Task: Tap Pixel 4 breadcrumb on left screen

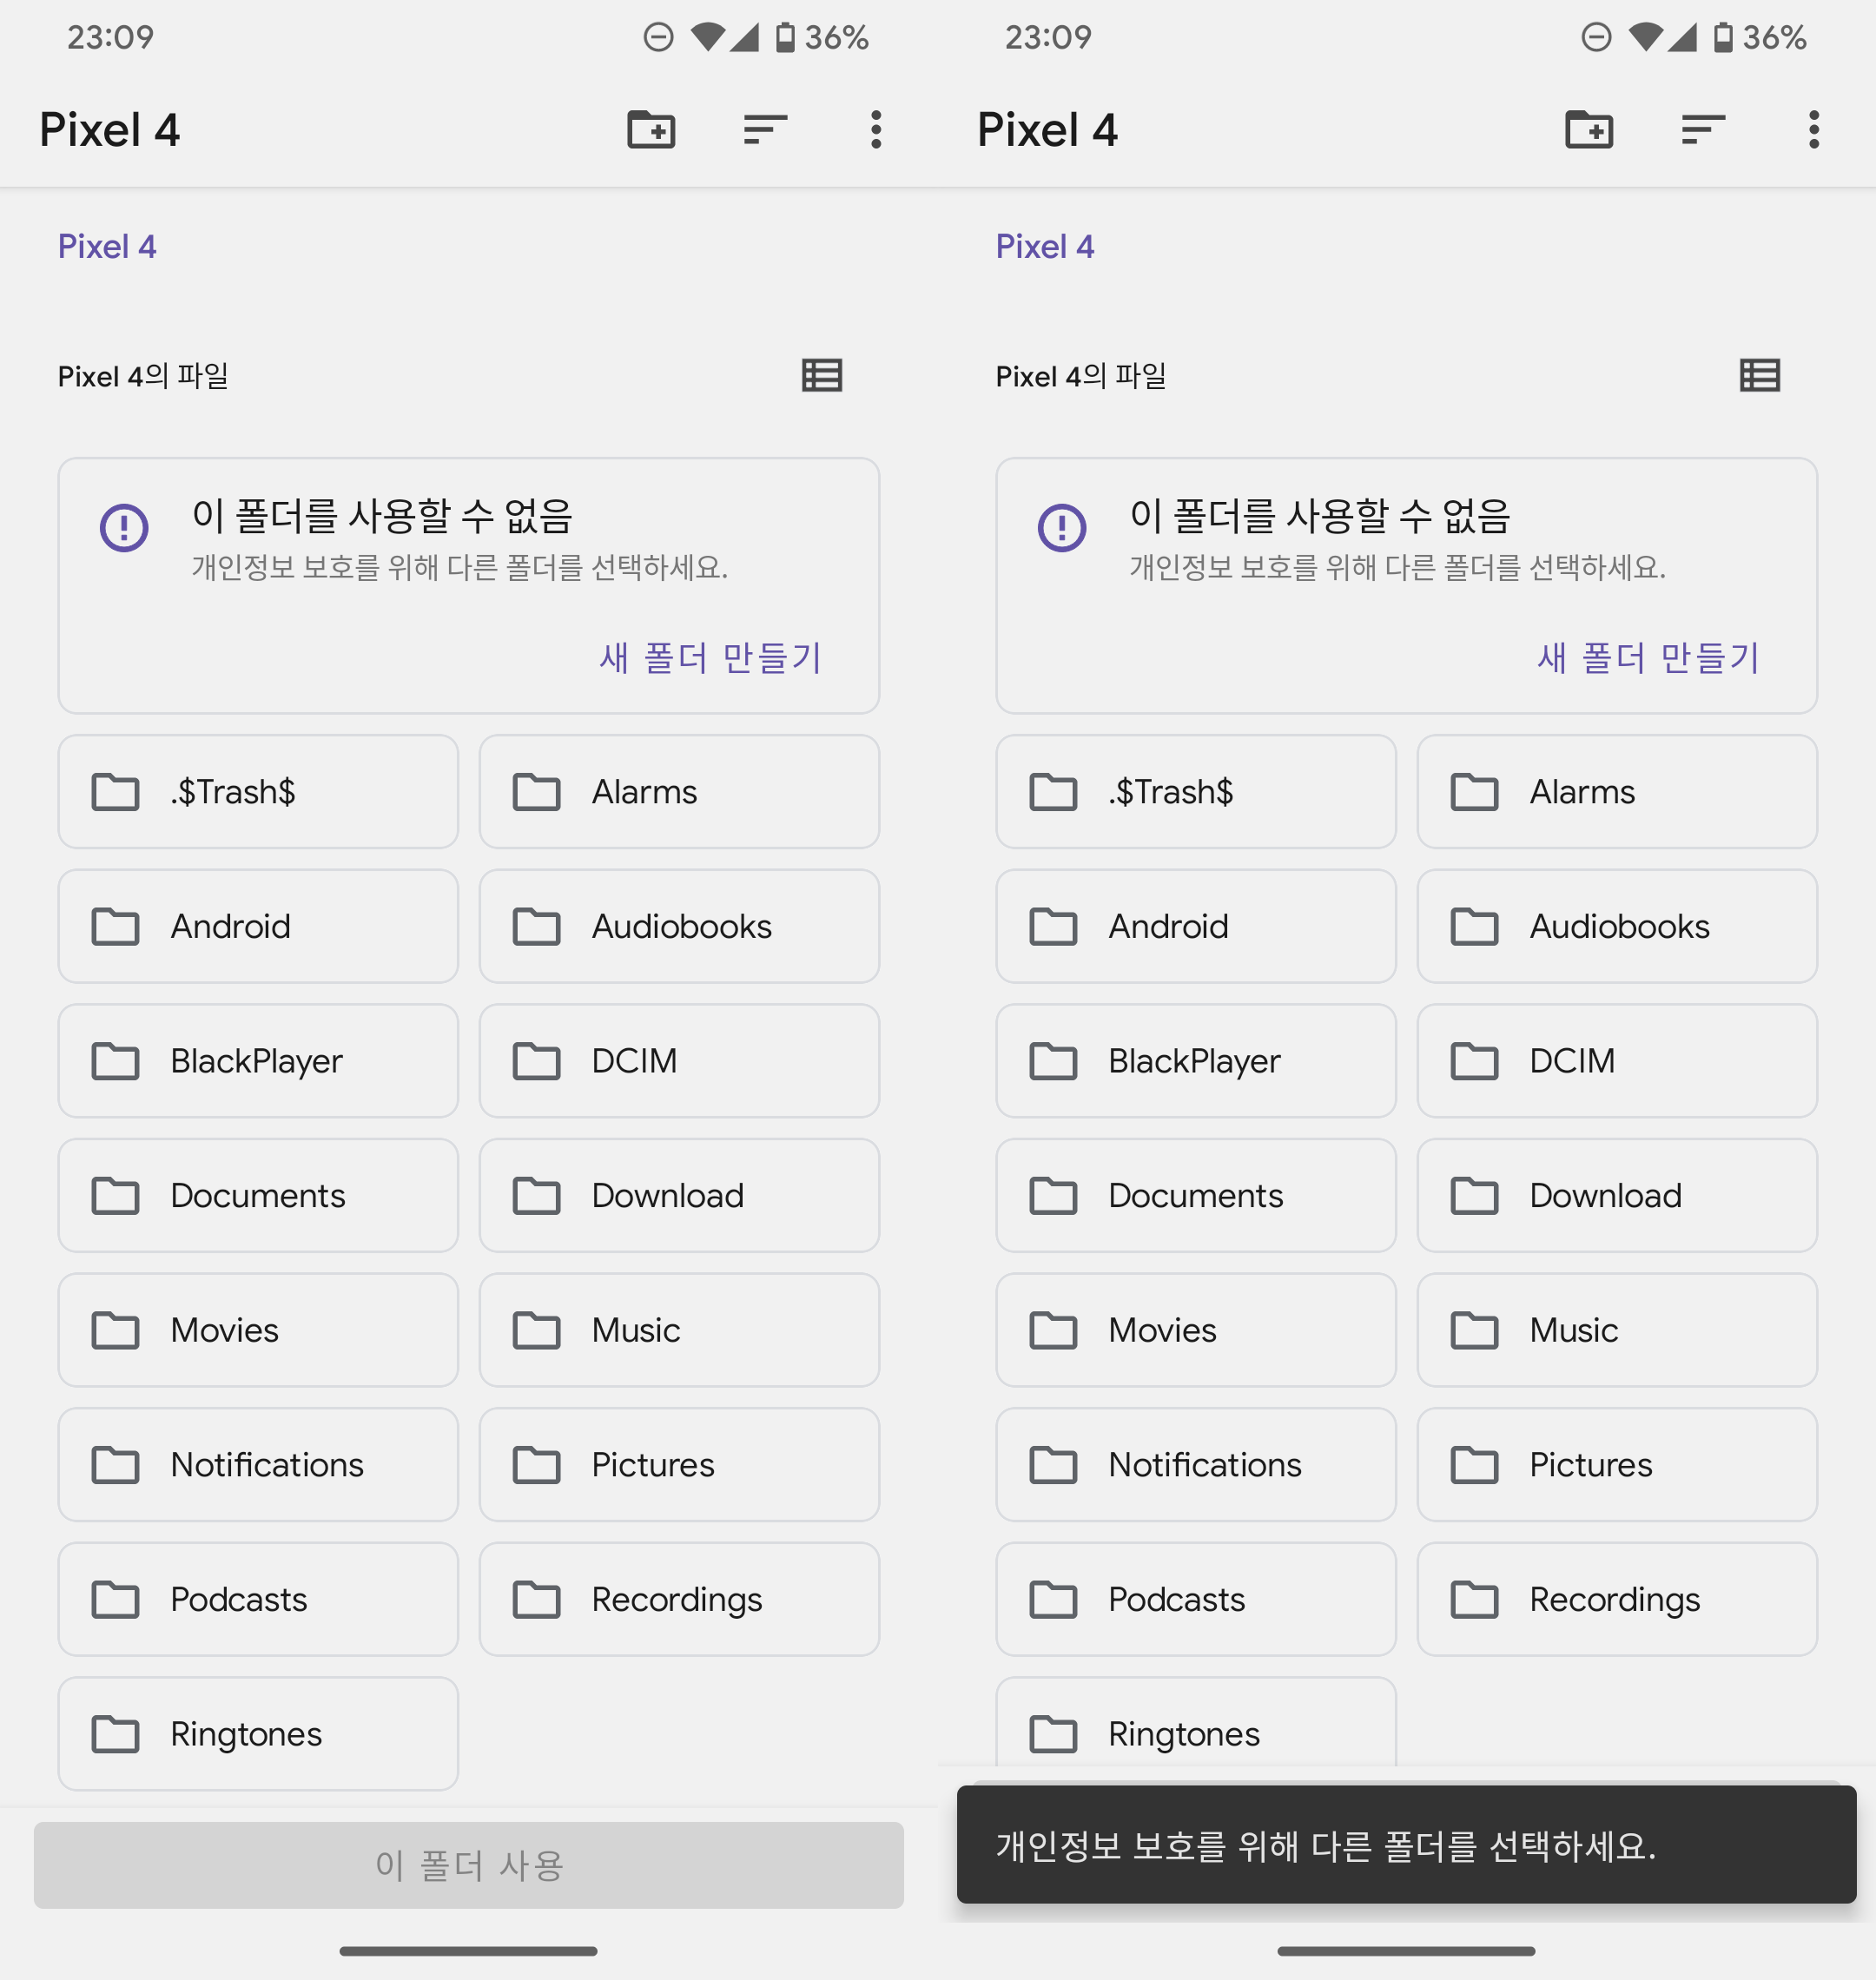Action: point(107,247)
